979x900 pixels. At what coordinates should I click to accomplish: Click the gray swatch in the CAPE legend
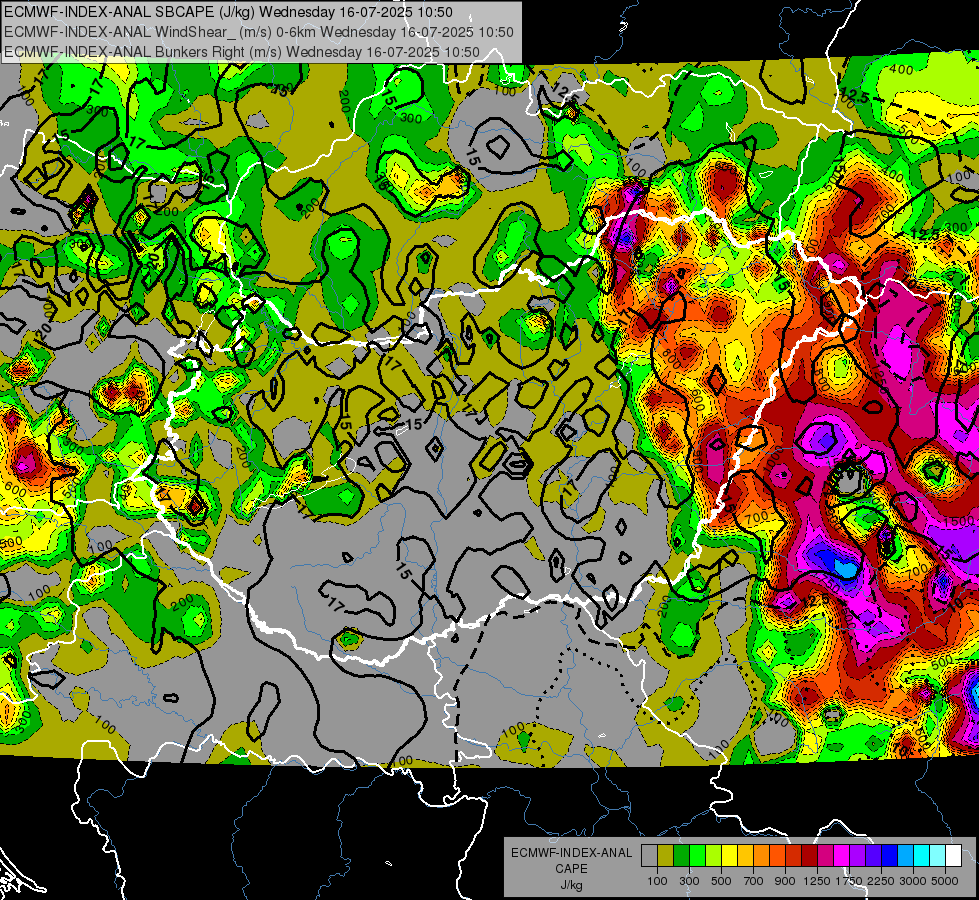point(649,856)
